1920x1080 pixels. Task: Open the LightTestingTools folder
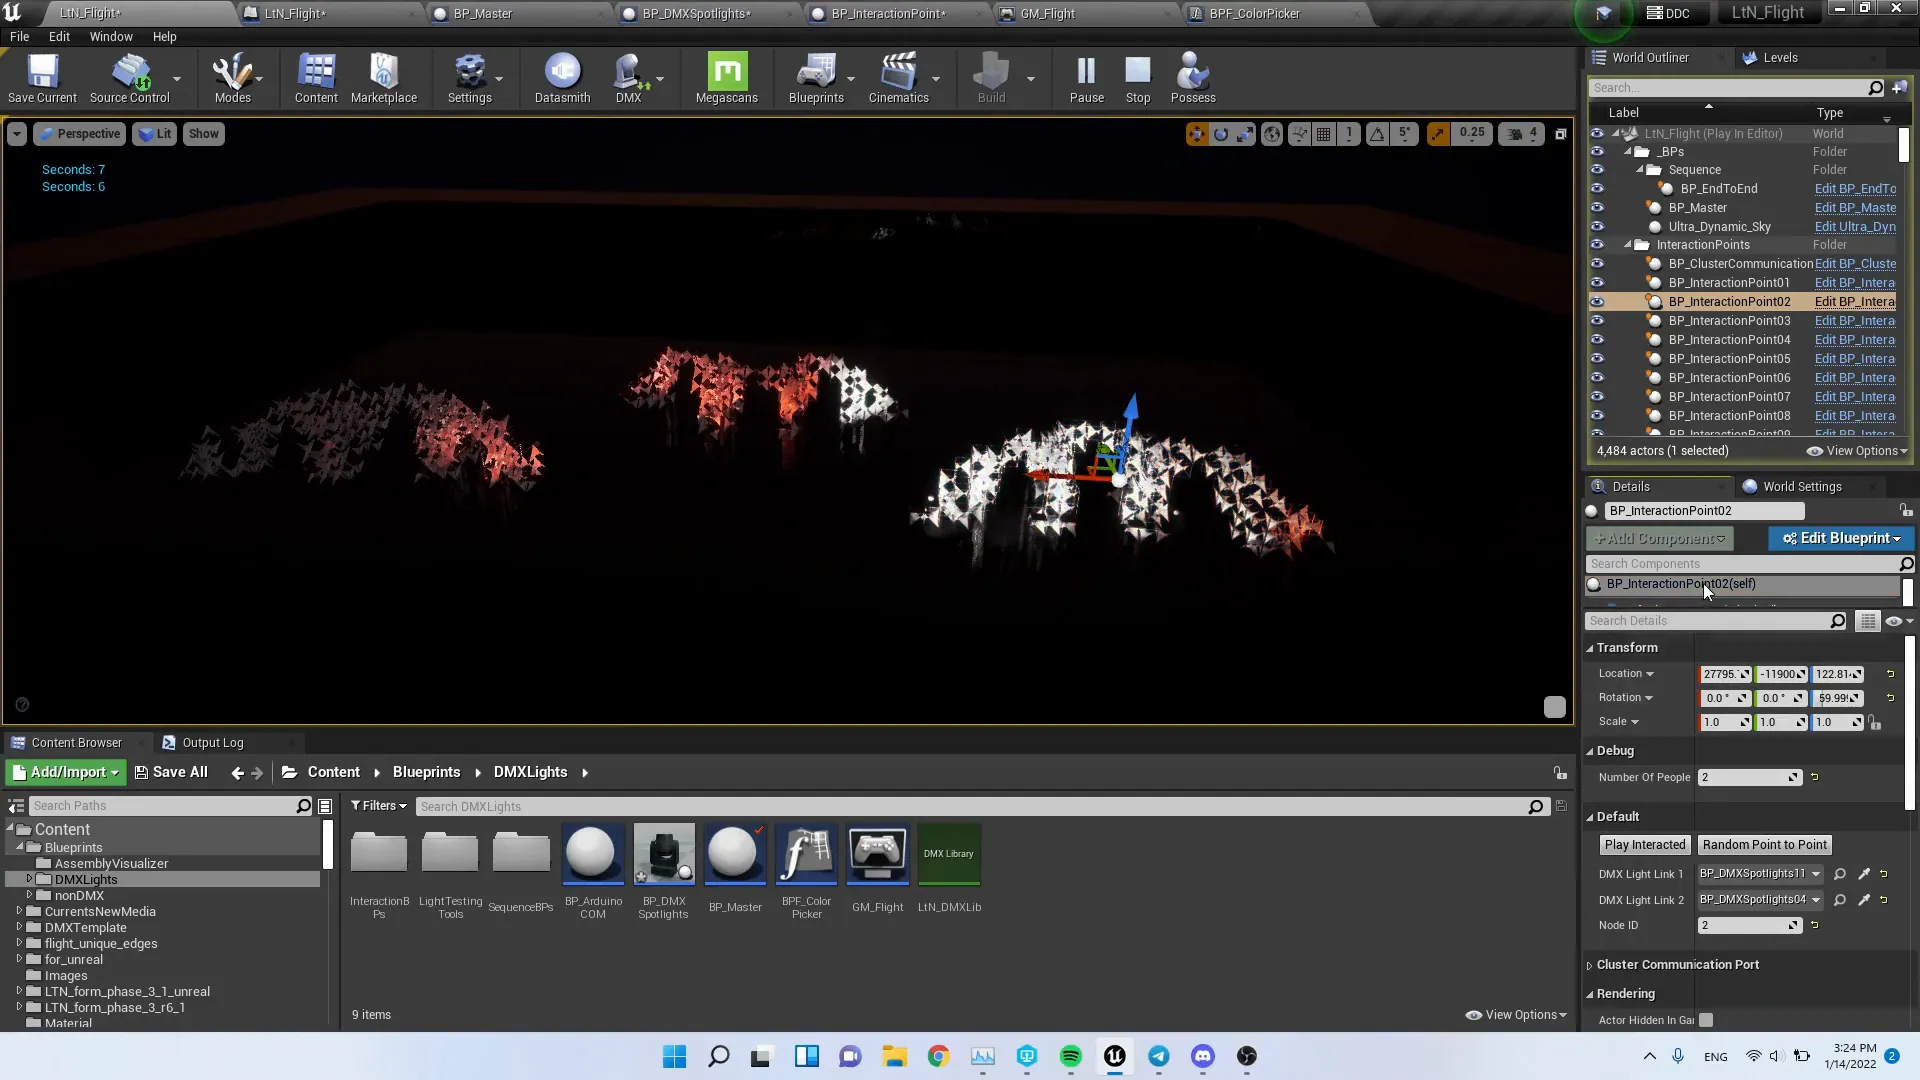pos(450,870)
